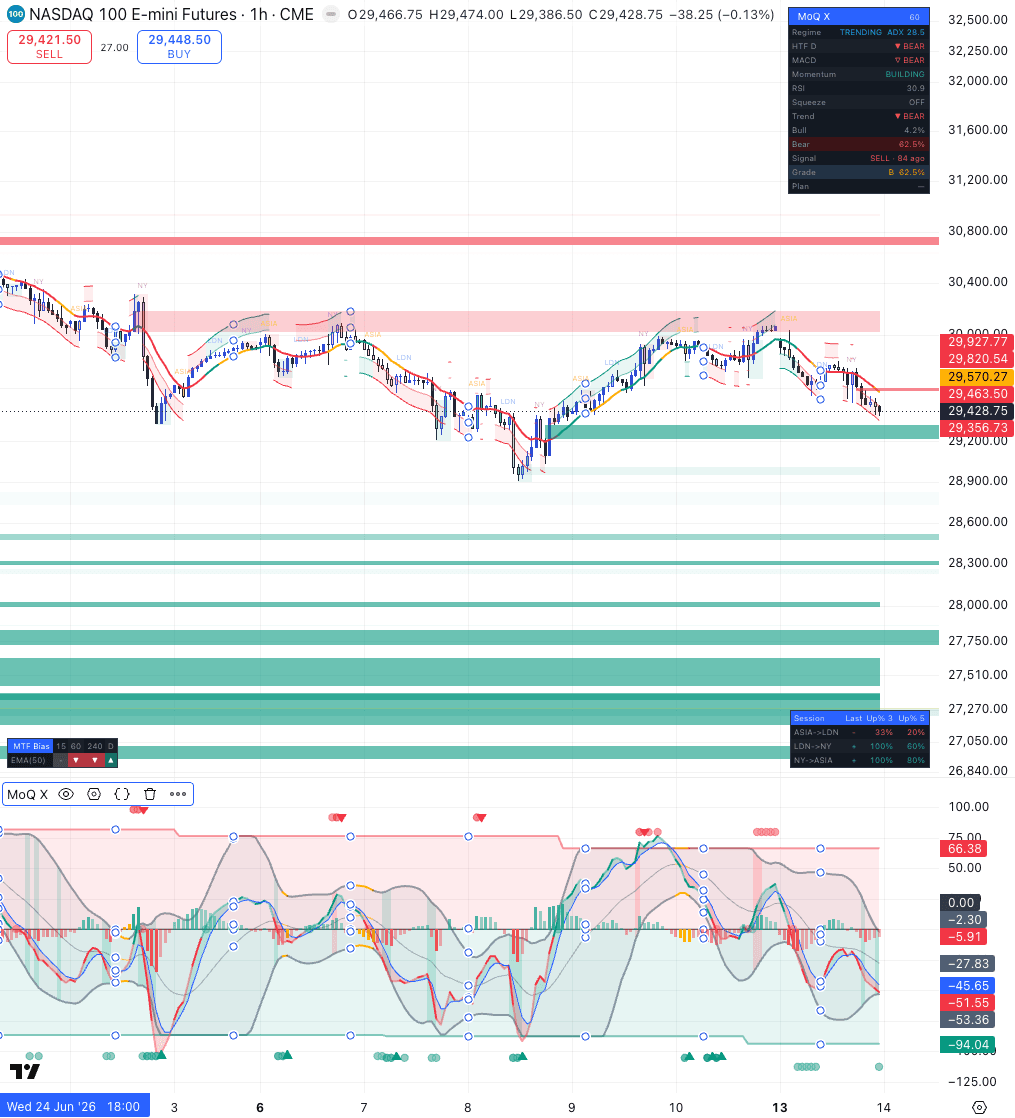Click the MoQ X dashboard blue header

[x=858, y=16]
